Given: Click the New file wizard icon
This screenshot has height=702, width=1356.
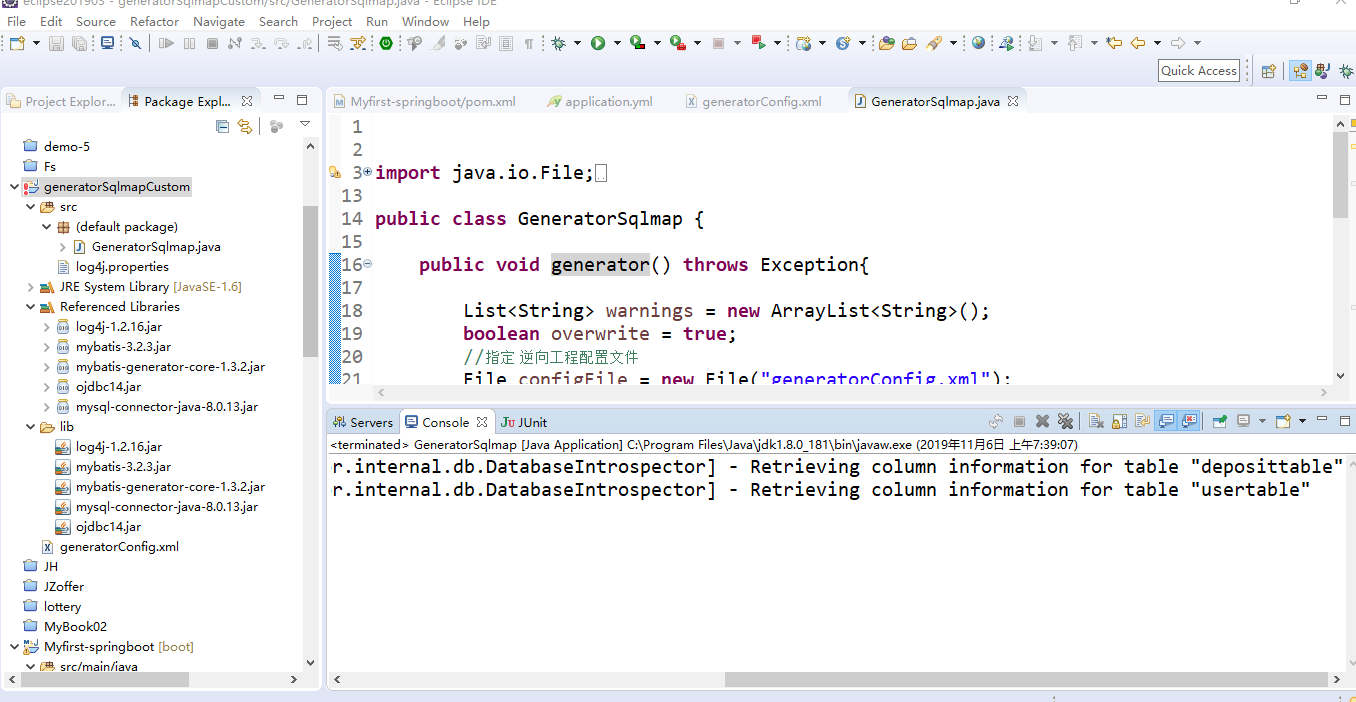Looking at the screenshot, I should (x=17, y=43).
